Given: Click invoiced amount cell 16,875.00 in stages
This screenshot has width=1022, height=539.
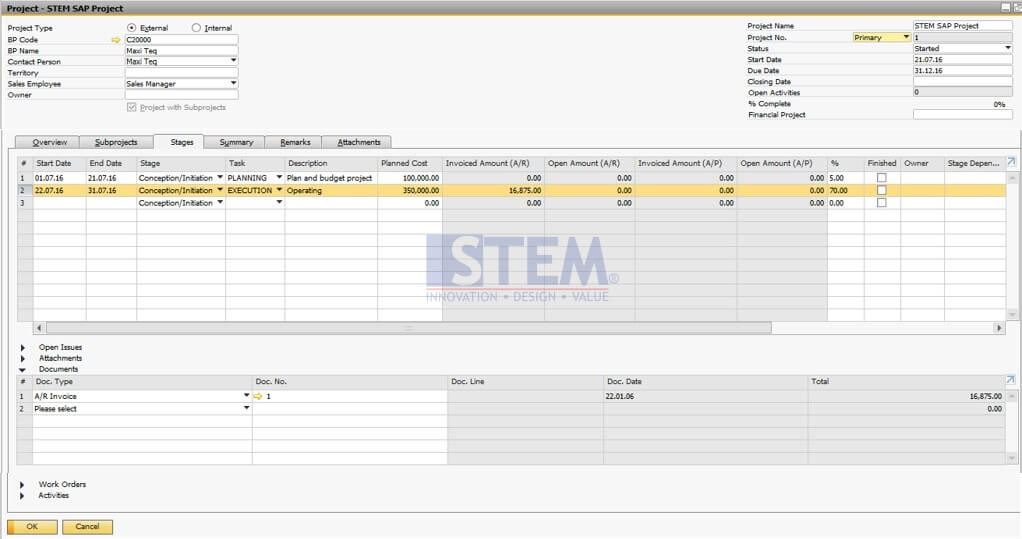Looking at the screenshot, I should (x=493, y=190).
